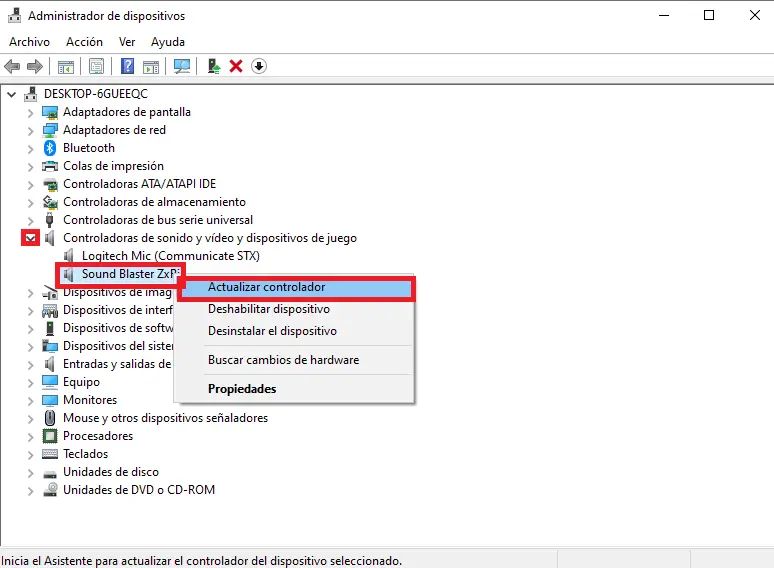Click the DESKTOP-6GUEEQC computer icon
774x568 pixels.
tap(31, 94)
